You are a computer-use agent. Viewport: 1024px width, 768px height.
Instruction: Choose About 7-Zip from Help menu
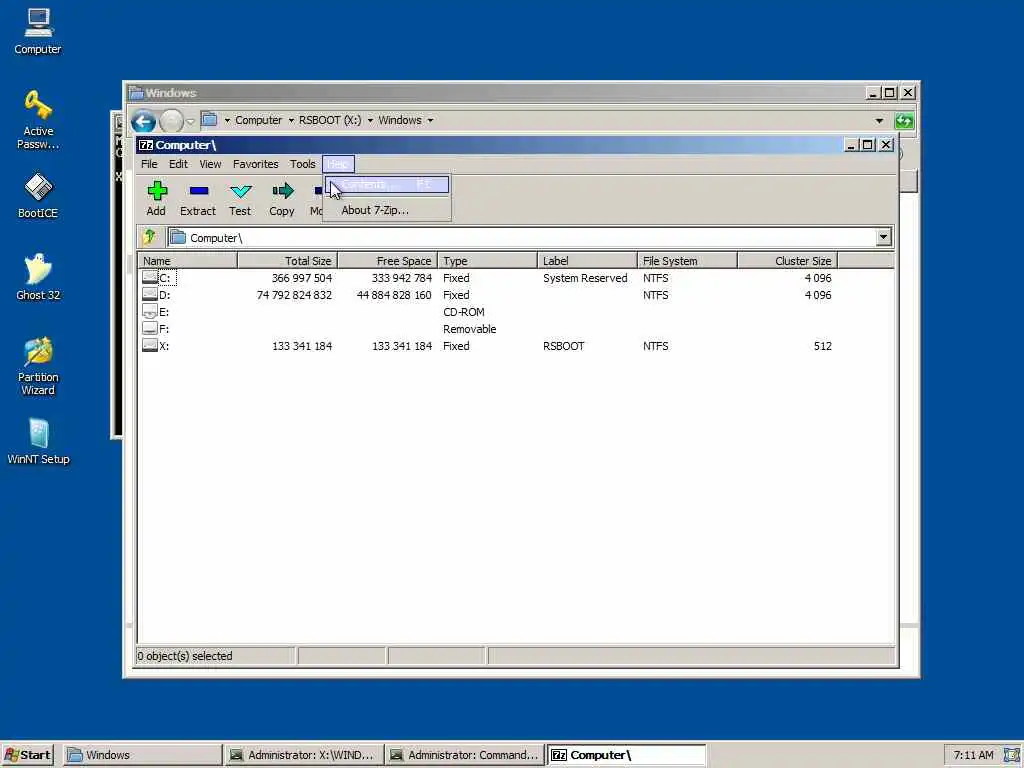[387, 210]
